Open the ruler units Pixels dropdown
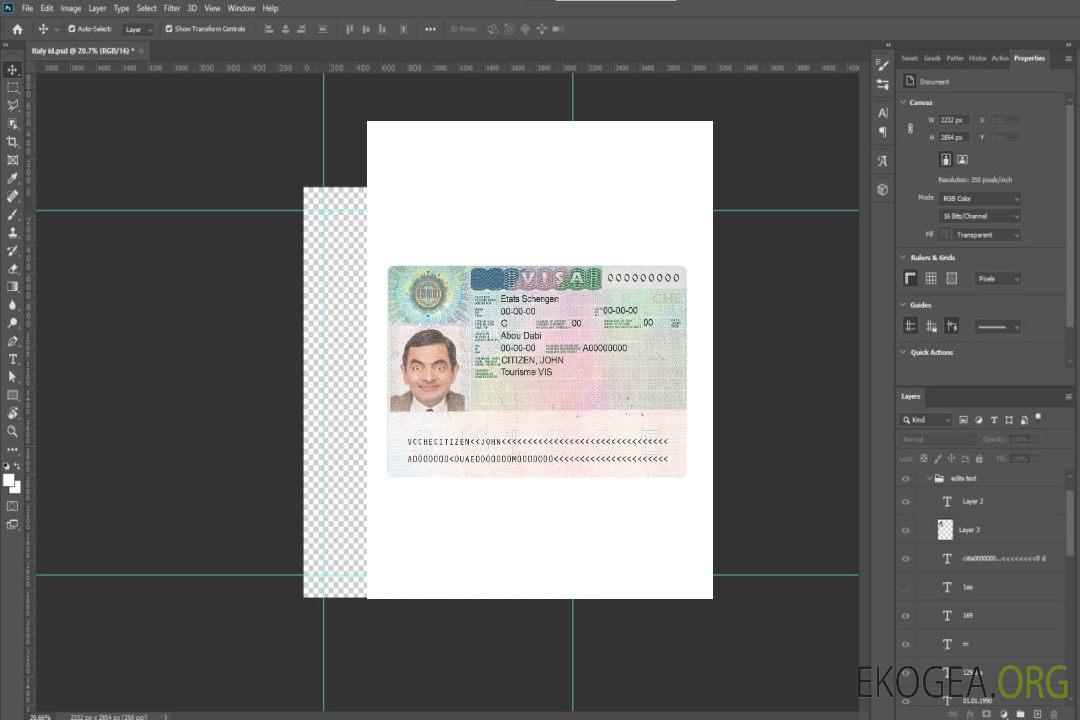The image size is (1080, 720). click(997, 279)
